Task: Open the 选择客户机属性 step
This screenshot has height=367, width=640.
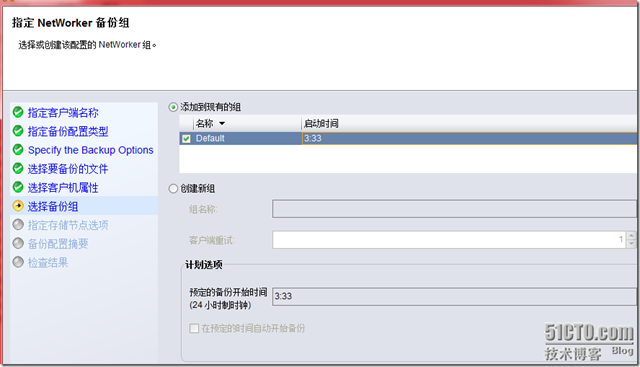Action: (x=63, y=188)
